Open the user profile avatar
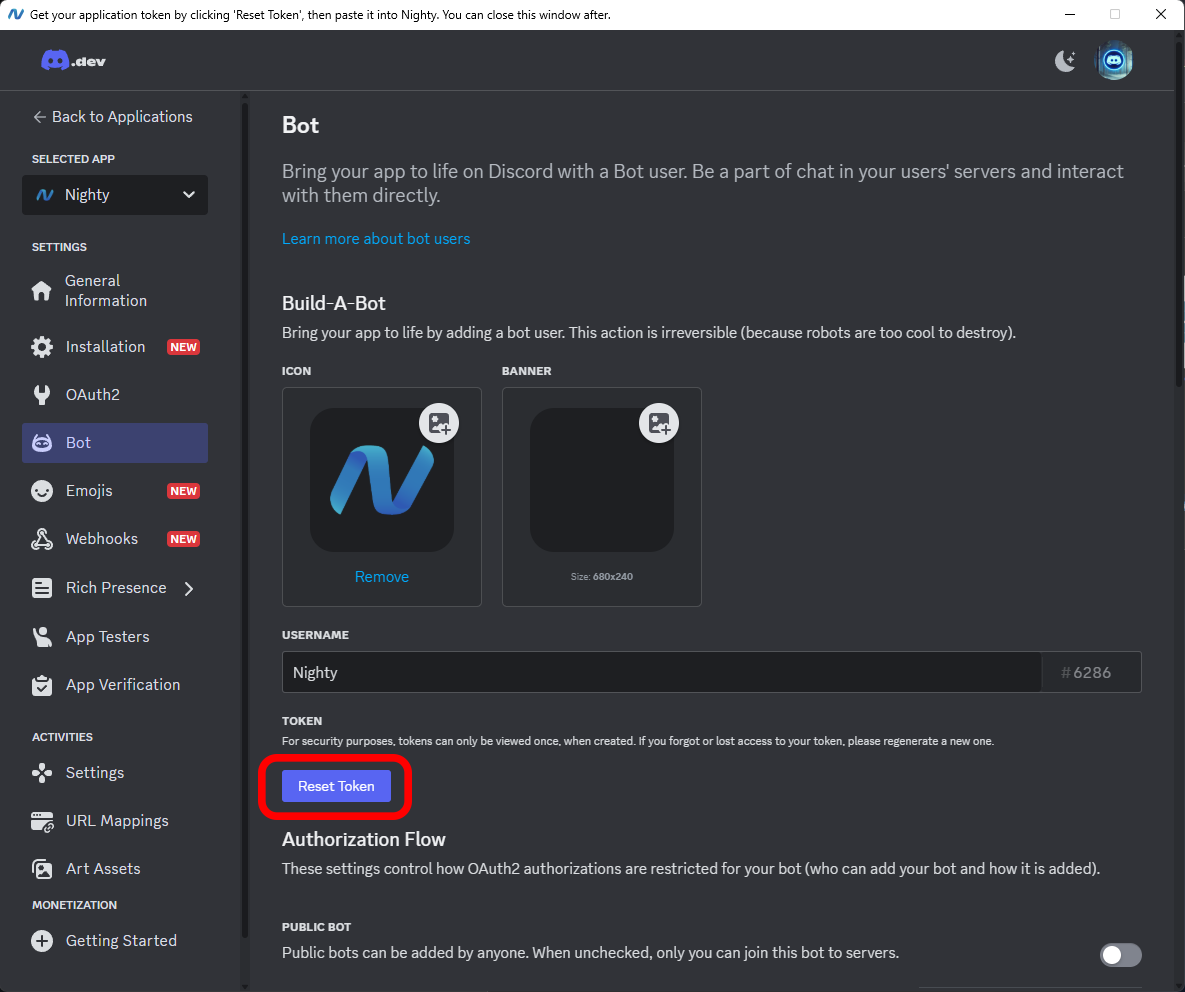This screenshot has height=992, width=1185. point(1114,61)
